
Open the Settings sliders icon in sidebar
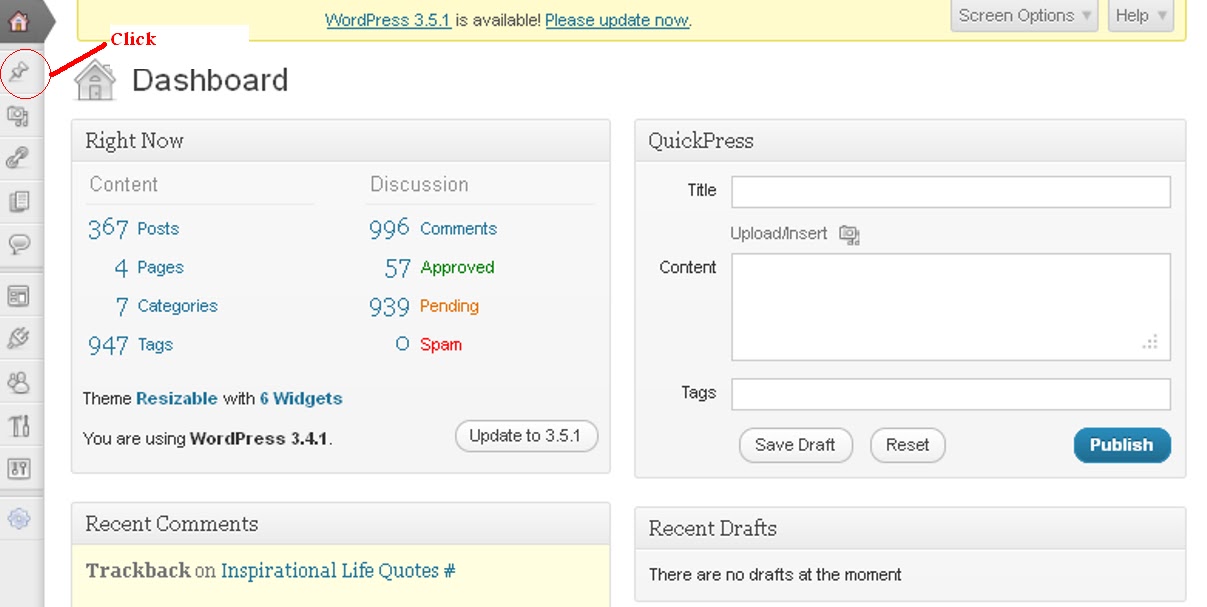(19, 468)
